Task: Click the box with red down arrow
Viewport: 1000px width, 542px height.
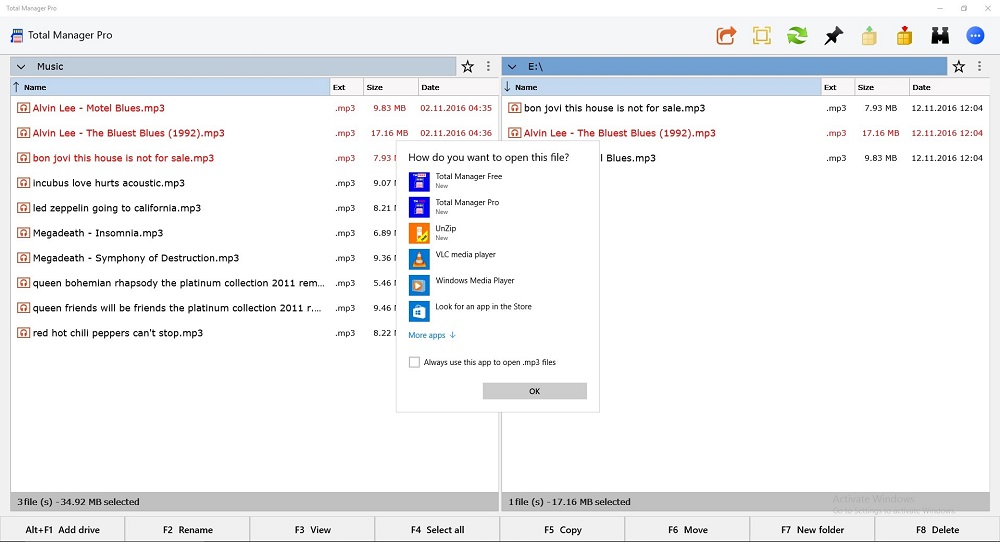Action: pyautogui.click(x=904, y=36)
